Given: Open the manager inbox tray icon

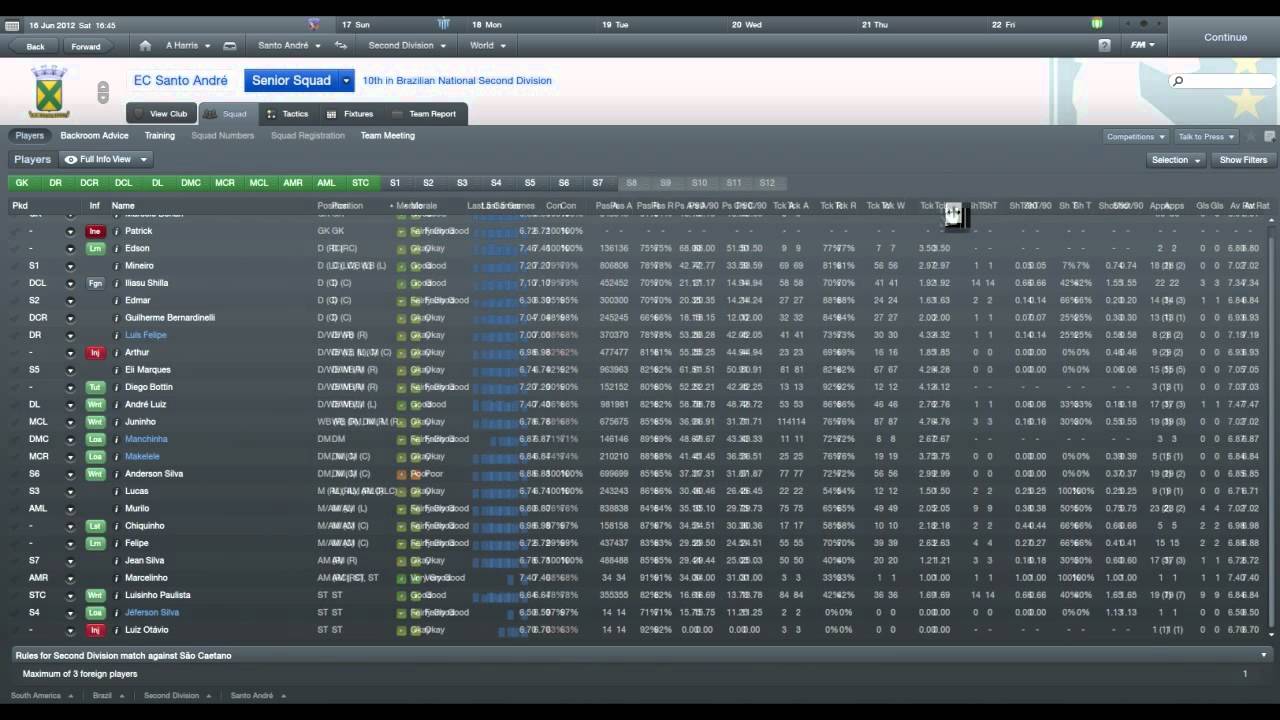Looking at the screenshot, I should pos(230,45).
